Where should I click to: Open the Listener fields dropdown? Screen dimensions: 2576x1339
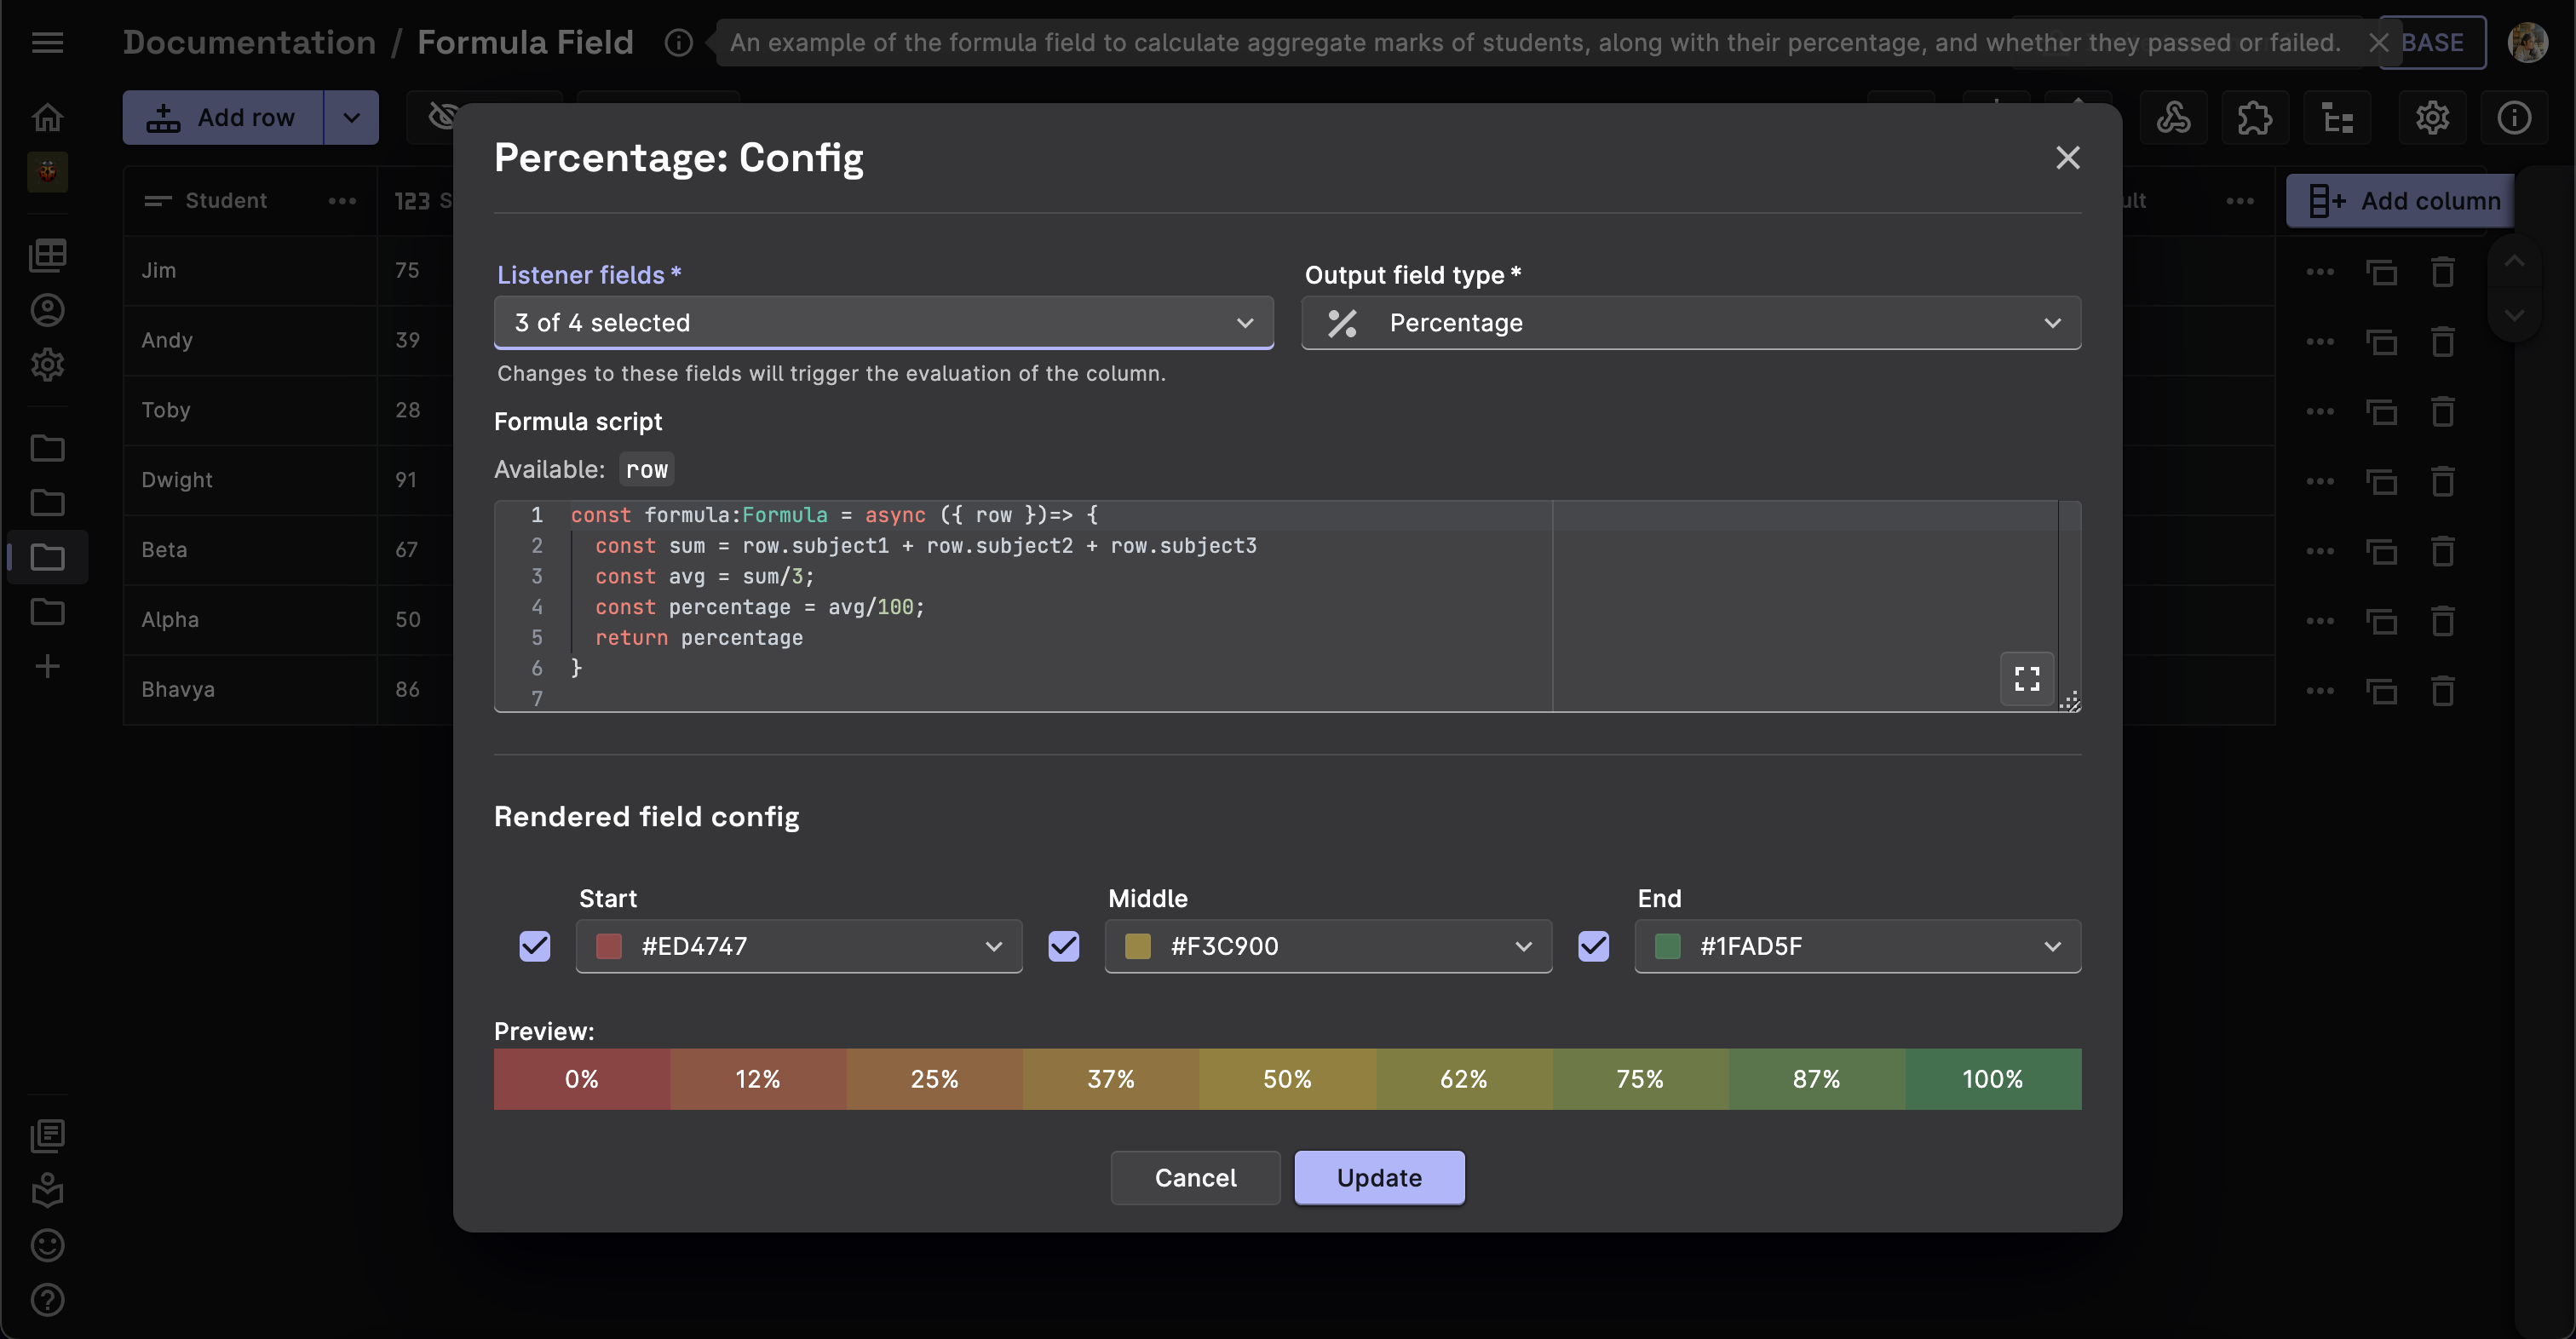coord(883,323)
